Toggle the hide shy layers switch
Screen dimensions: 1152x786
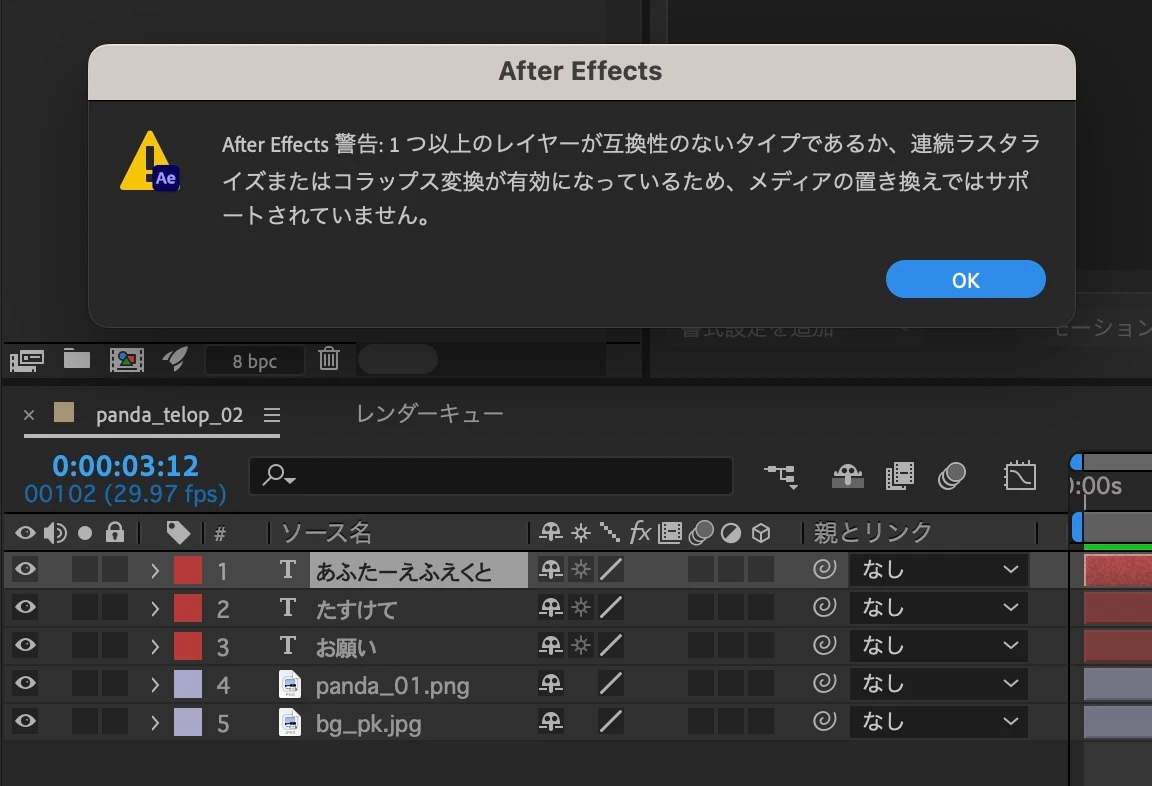[847, 476]
